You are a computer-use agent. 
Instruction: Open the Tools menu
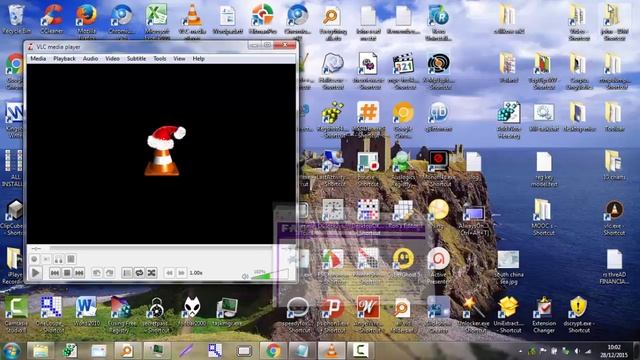(x=160, y=59)
